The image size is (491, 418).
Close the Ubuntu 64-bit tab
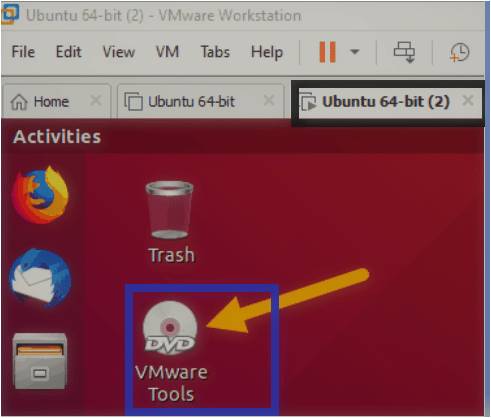click(269, 100)
